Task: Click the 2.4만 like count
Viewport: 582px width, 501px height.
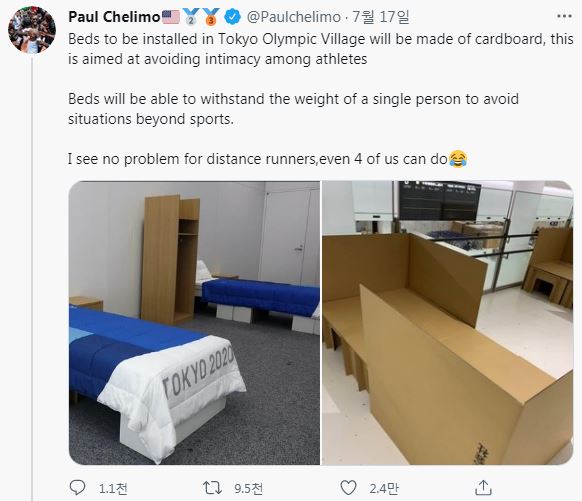Action: pos(384,488)
